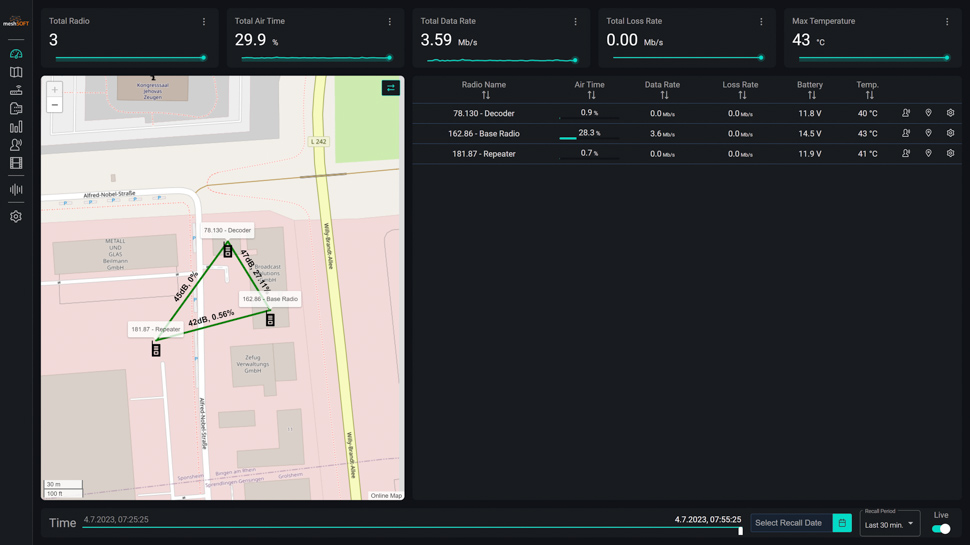The width and height of the screenshot is (970, 545).
Task: Select the 78.130 - Decoder table row name
Action: pos(484,113)
